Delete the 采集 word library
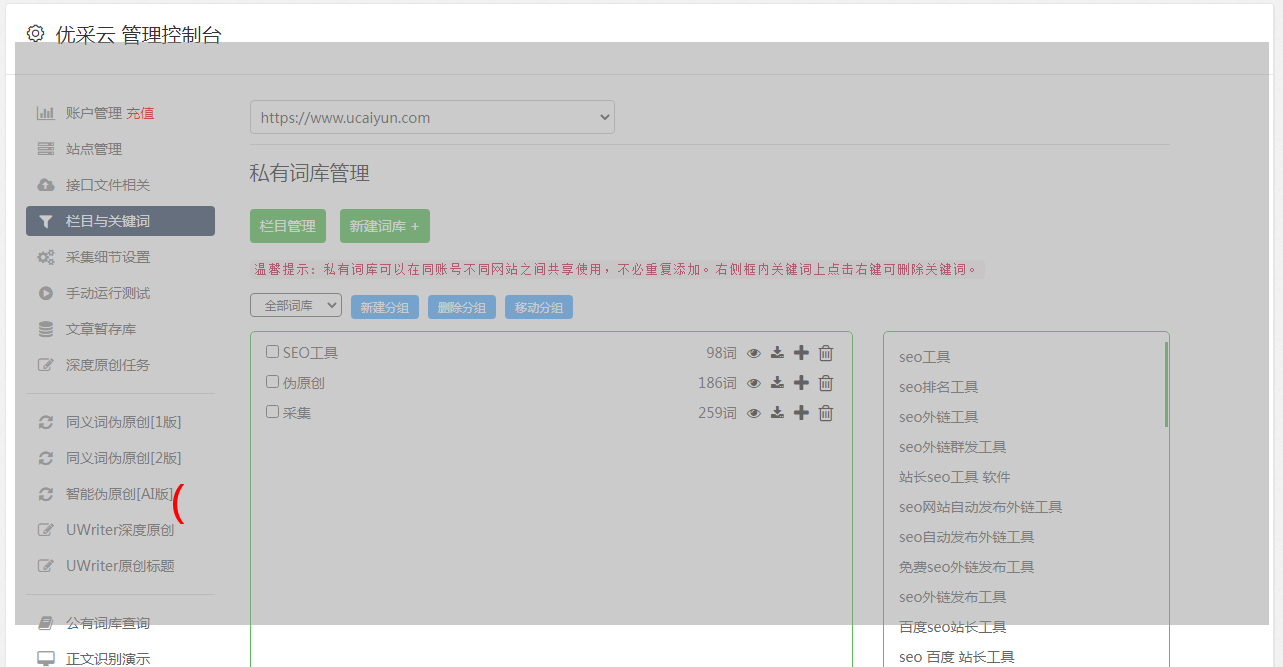 [x=826, y=413]
